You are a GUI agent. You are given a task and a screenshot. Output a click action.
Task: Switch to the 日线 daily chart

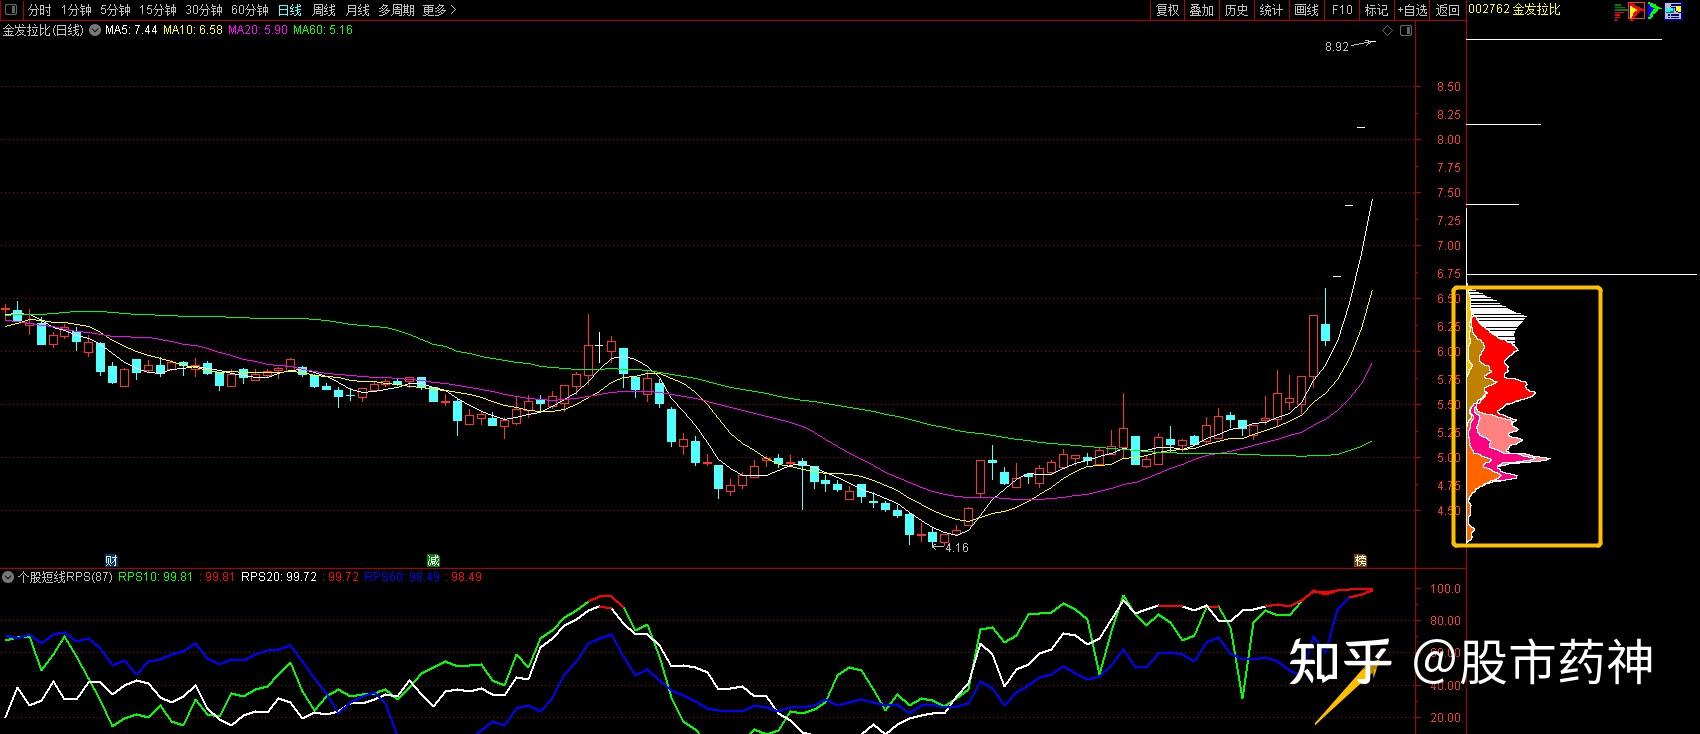290,10
